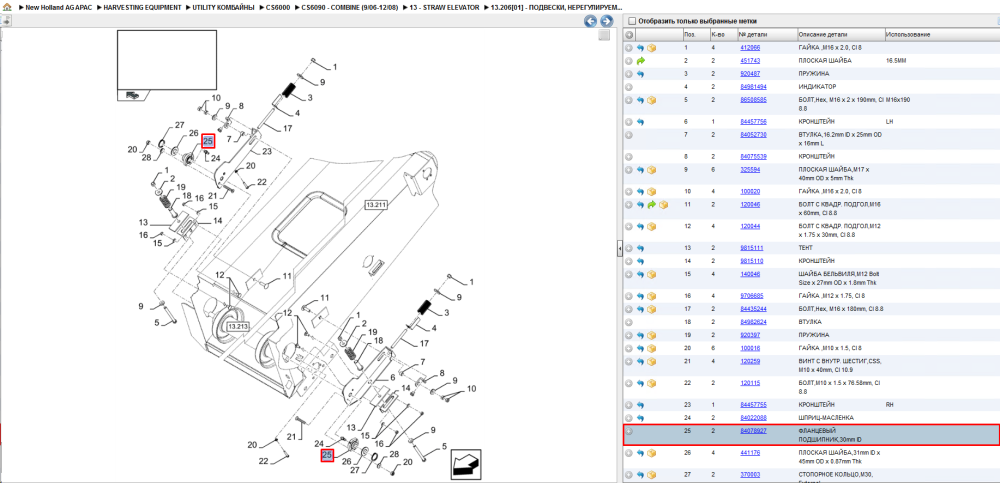1000x483 pixels.
Task: Click the blue arrow icon for part 100016
Action: click(640, 348)
